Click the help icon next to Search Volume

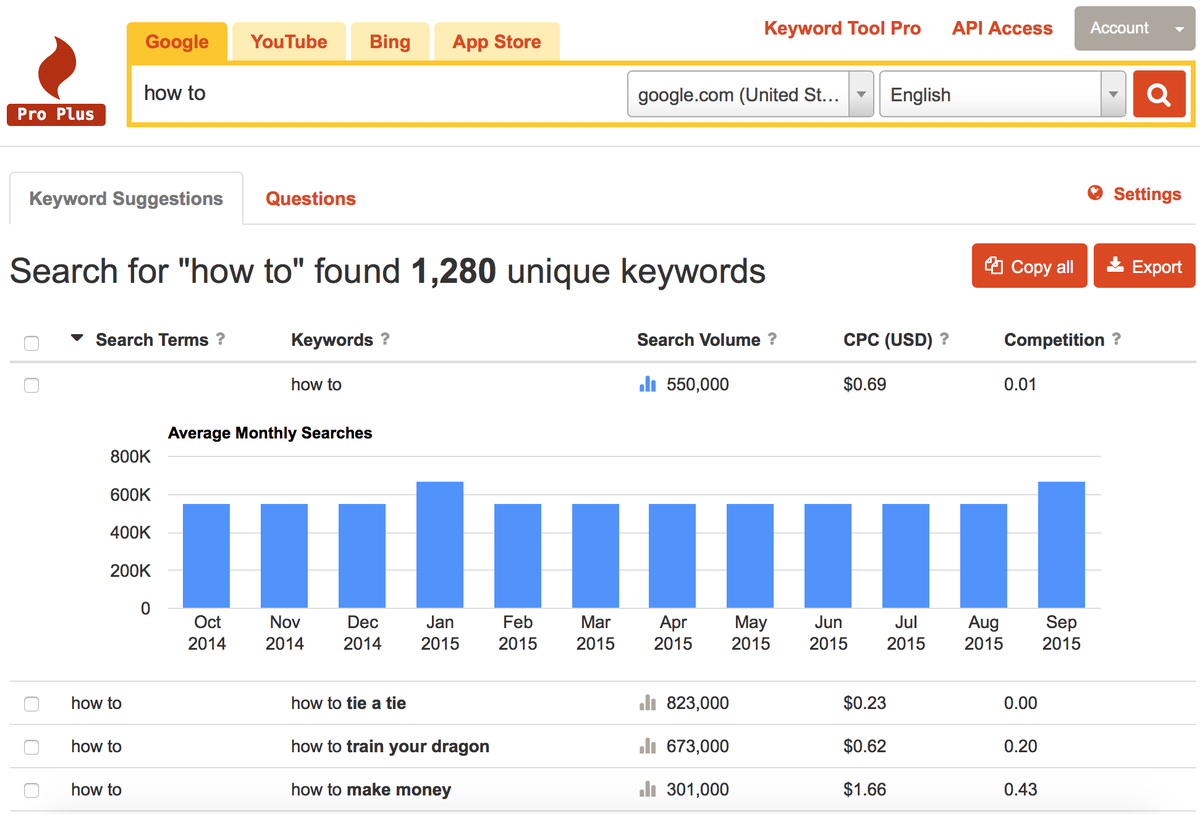point(772,339)
